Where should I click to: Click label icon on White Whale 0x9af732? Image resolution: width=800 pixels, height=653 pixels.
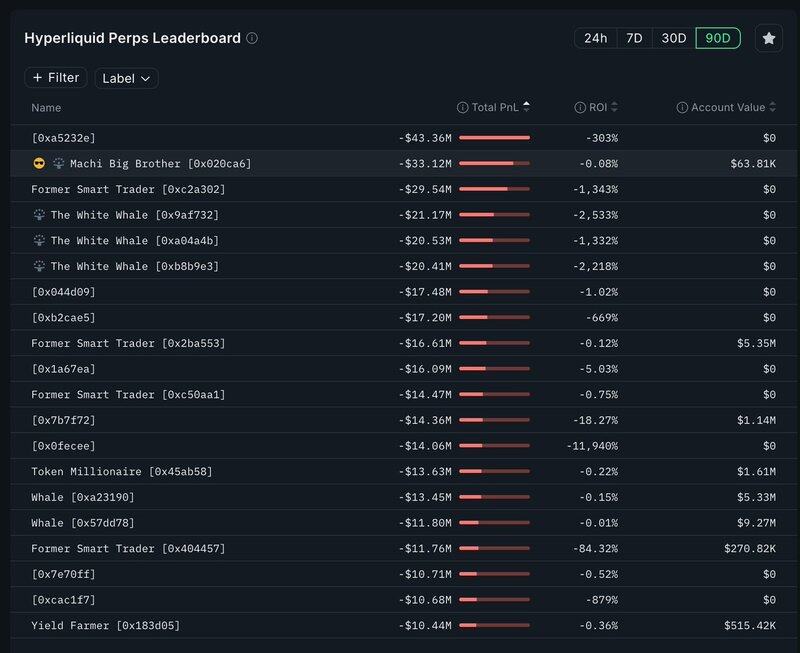pos(39,214)
